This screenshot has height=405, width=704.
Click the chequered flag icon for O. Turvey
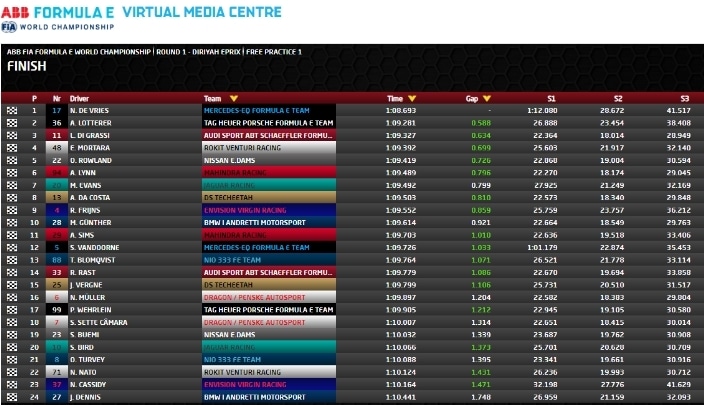tap(12, 360)
